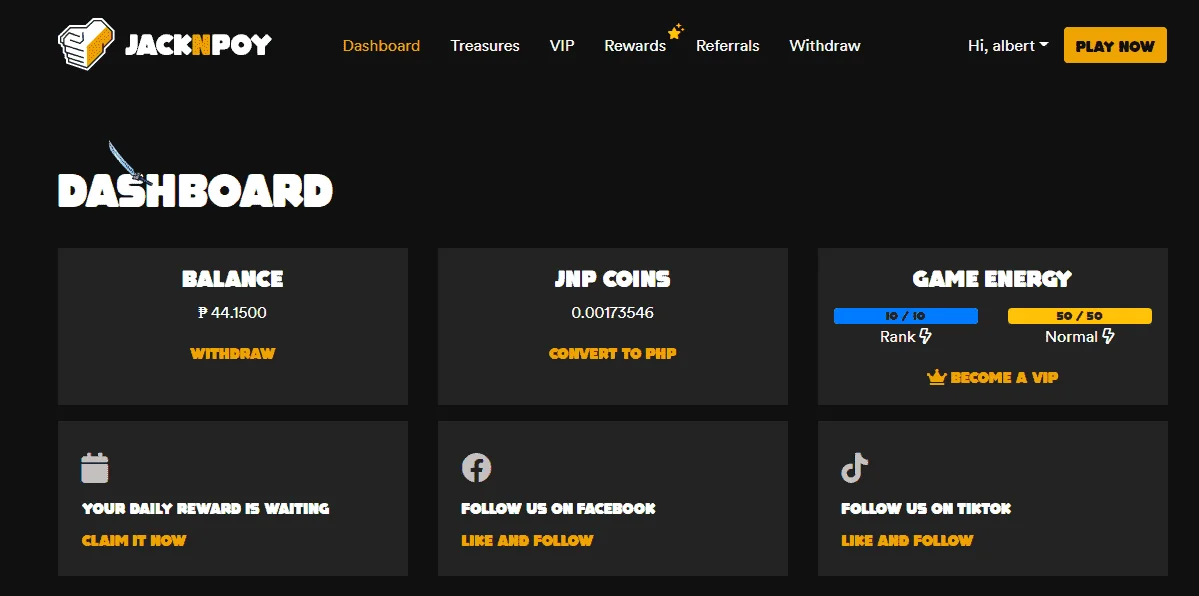Click the JackNPoy fist logo icon
This screenshot has height=596, width=1199.
click(86, 44)
